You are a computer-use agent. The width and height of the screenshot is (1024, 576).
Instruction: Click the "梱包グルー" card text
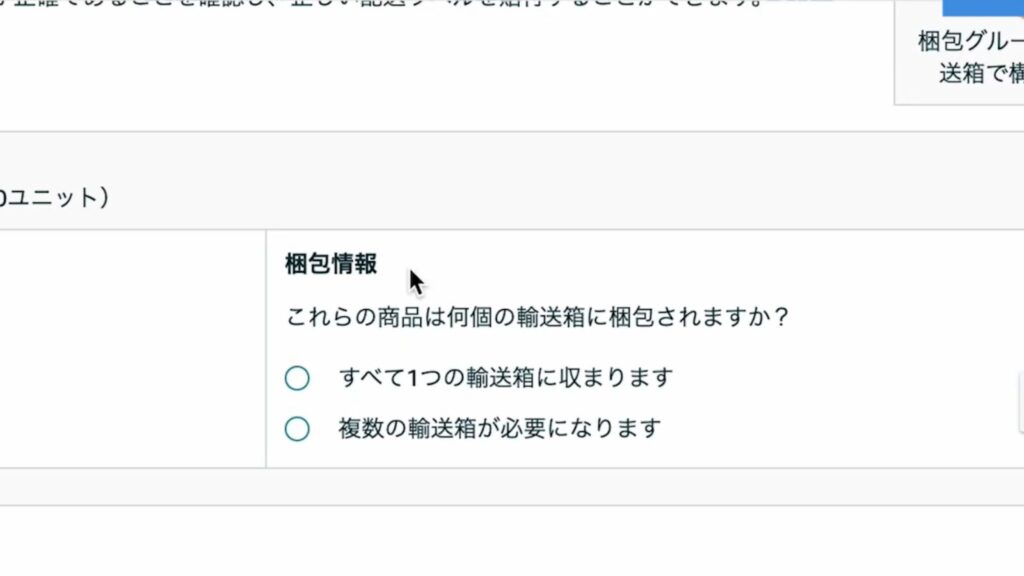pos(970,43)
